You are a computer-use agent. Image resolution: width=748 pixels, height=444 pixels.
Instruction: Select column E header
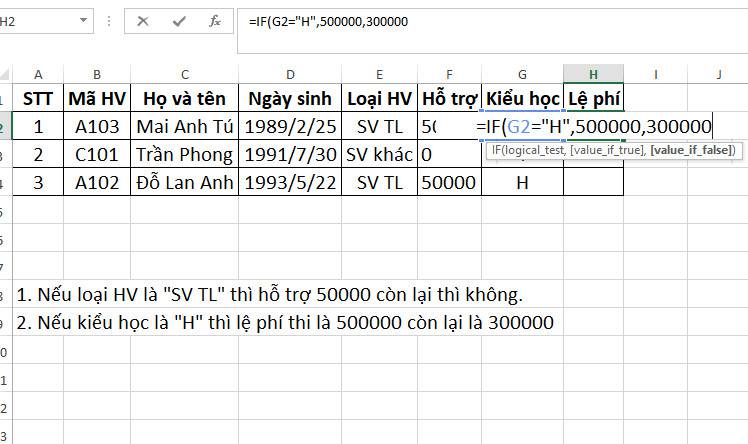379,74
